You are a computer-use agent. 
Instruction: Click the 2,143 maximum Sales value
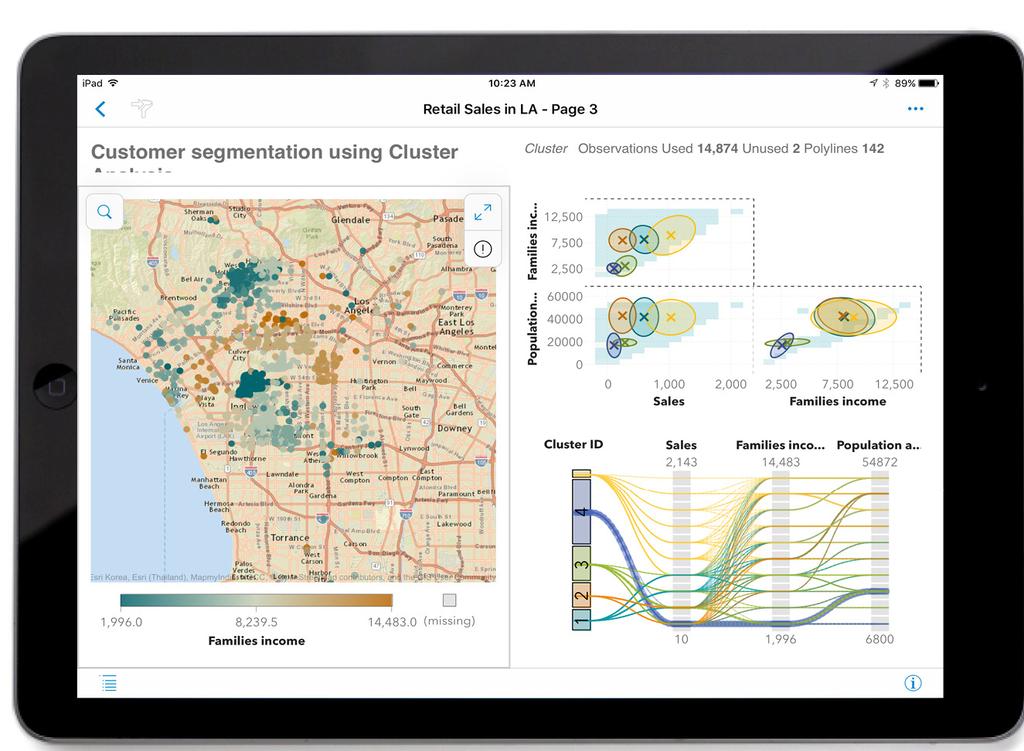pos(681,462)
